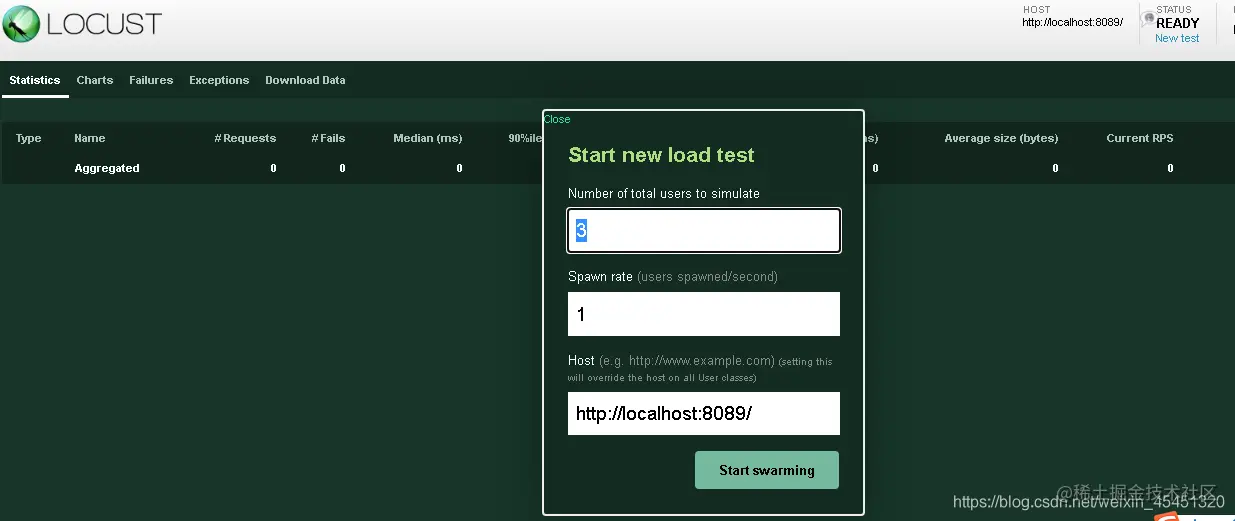Show the Exceptions tab

[219, 80]
